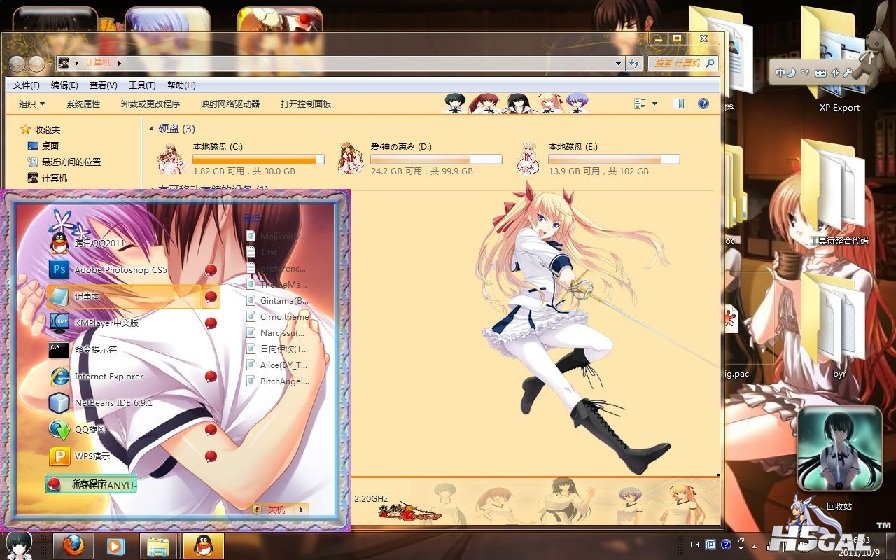
Task: Open Explorer help icon
Action: (x=703, y=103)
